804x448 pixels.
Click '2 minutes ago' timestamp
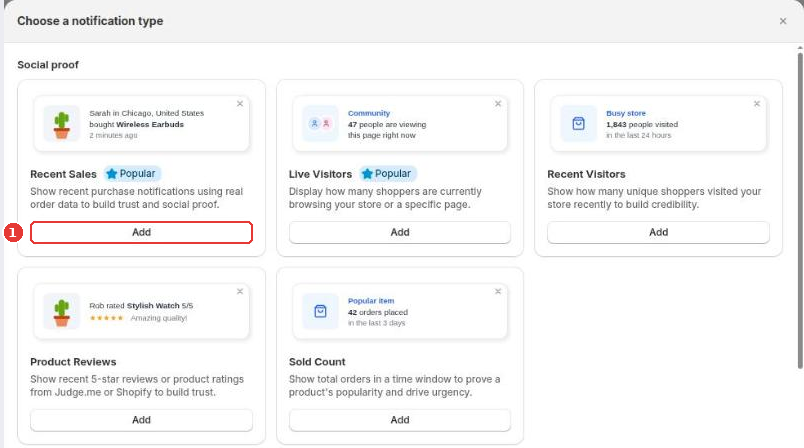pos(113,135)
